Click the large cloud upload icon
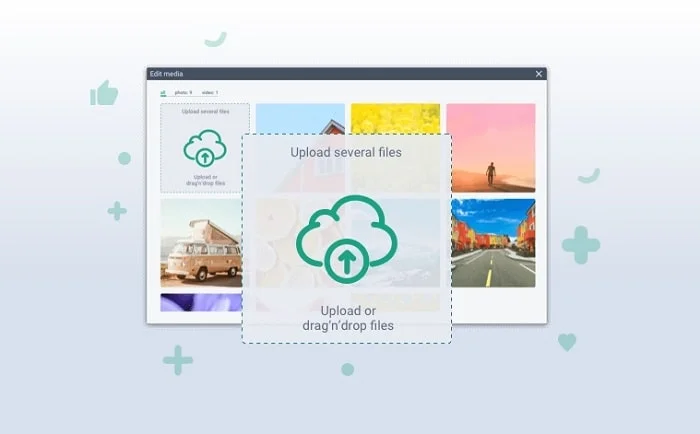Screen dimensions: 700x434 [346, 240]
